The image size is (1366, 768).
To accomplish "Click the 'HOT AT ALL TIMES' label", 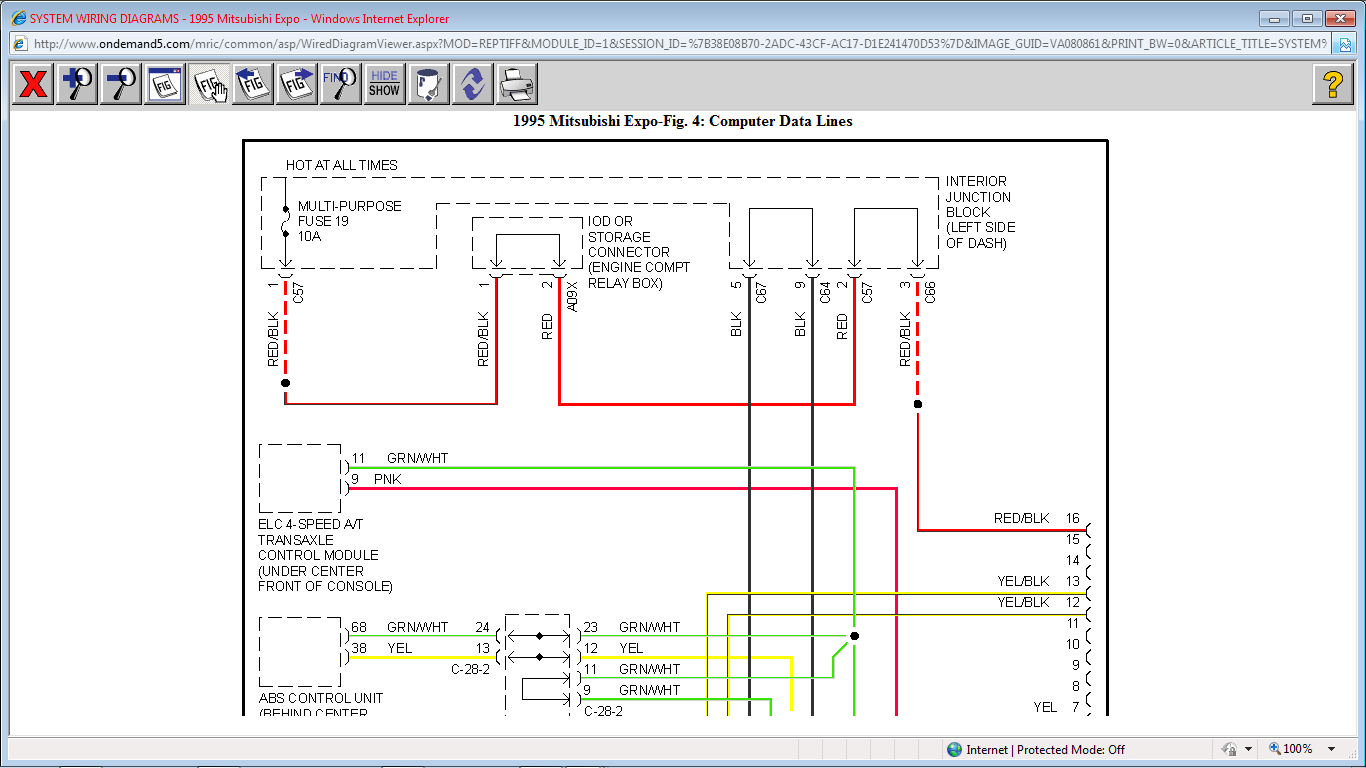I will 341,165.
